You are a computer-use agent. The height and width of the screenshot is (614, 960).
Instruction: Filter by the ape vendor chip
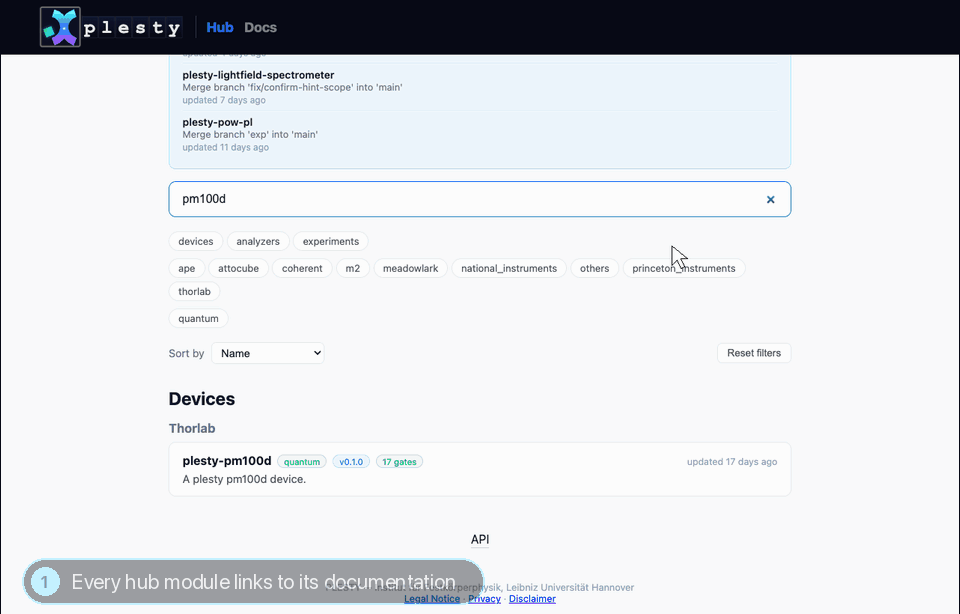click(x=187, y=268)
